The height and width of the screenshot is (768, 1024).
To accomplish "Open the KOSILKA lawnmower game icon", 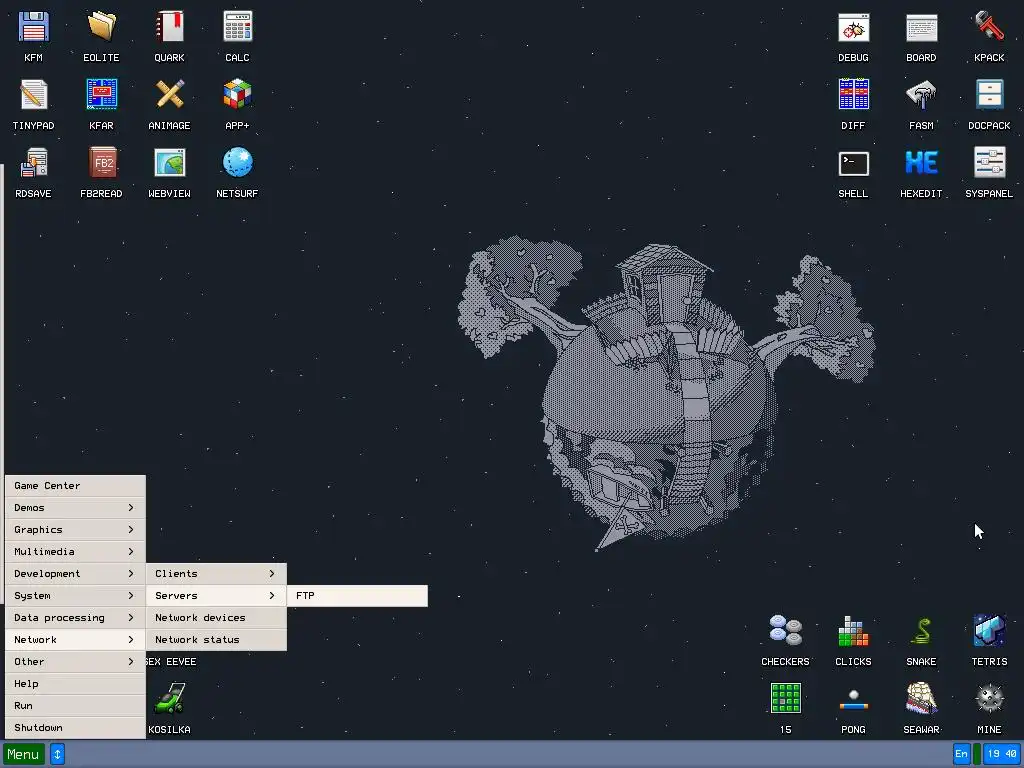I will pyautogui.click(x=169, y=699).
